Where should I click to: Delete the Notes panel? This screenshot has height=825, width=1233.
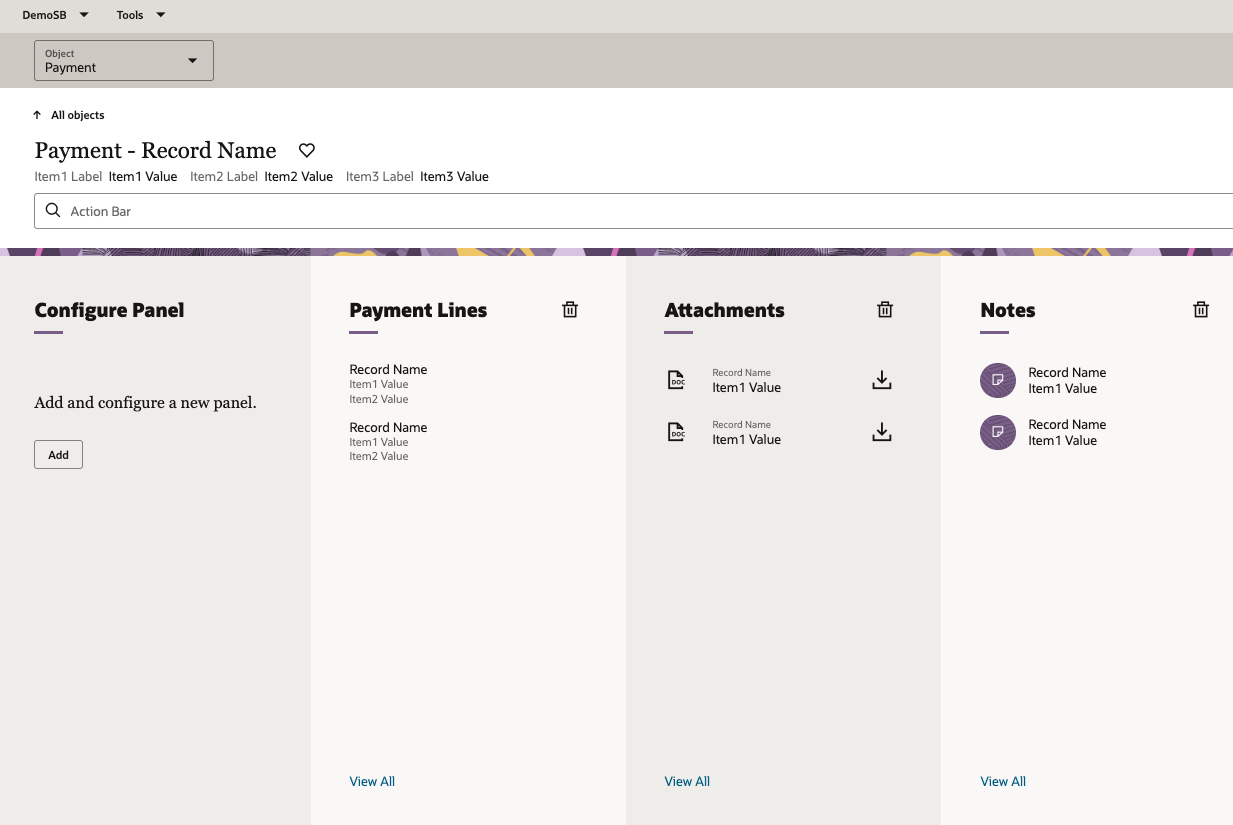click(1200, 310)
